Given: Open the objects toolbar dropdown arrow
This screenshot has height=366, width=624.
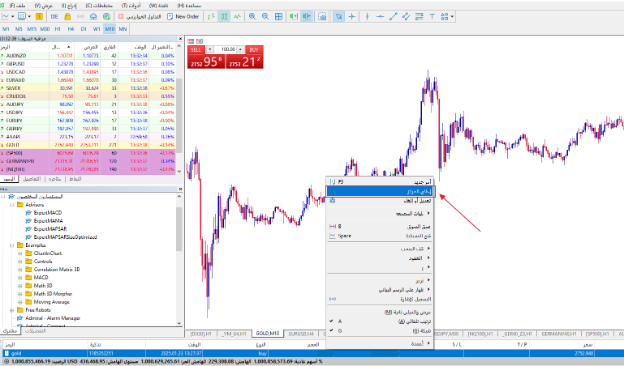Looking at the screenshot, I should pyautogui.click(x=452, y=17).
